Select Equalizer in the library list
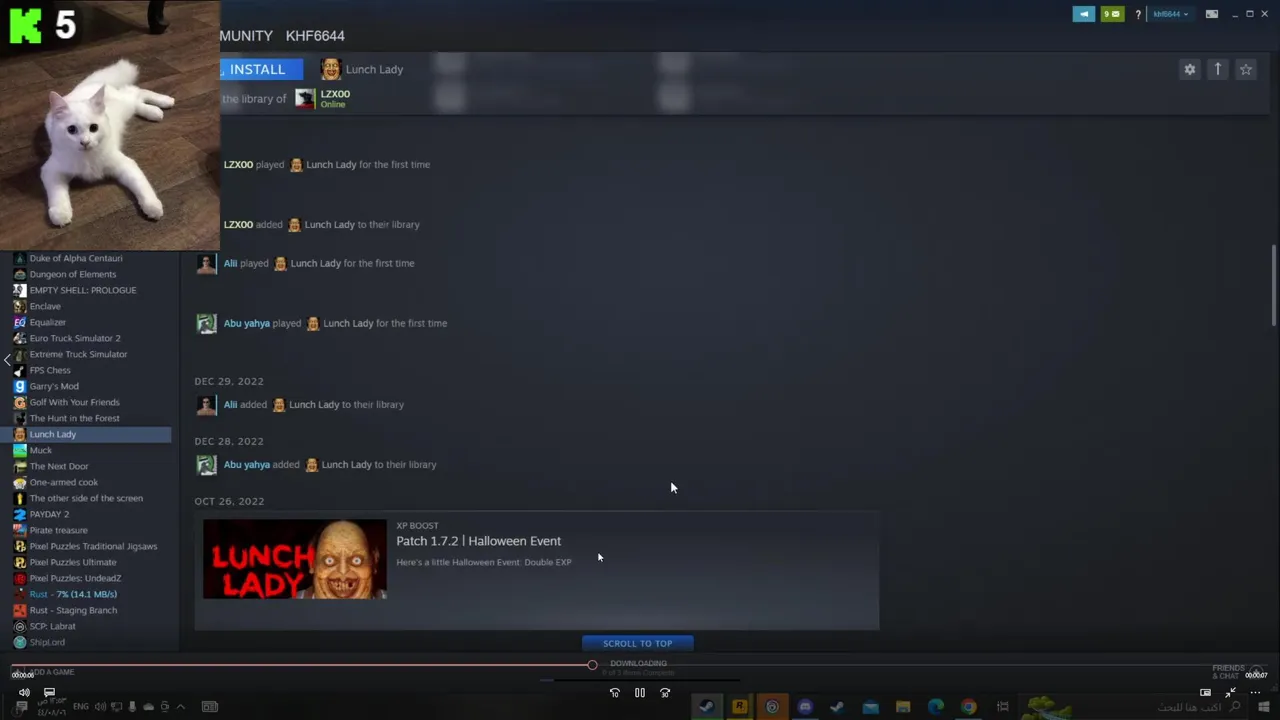Viewport: 1280px width, 720px height. tap(48, 322)
